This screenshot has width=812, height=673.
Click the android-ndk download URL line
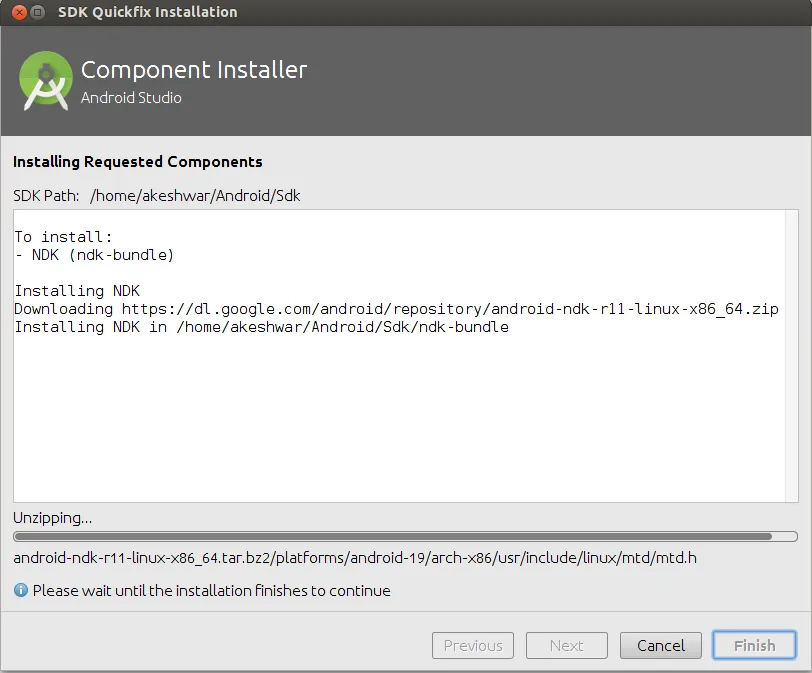pos(396,309)
